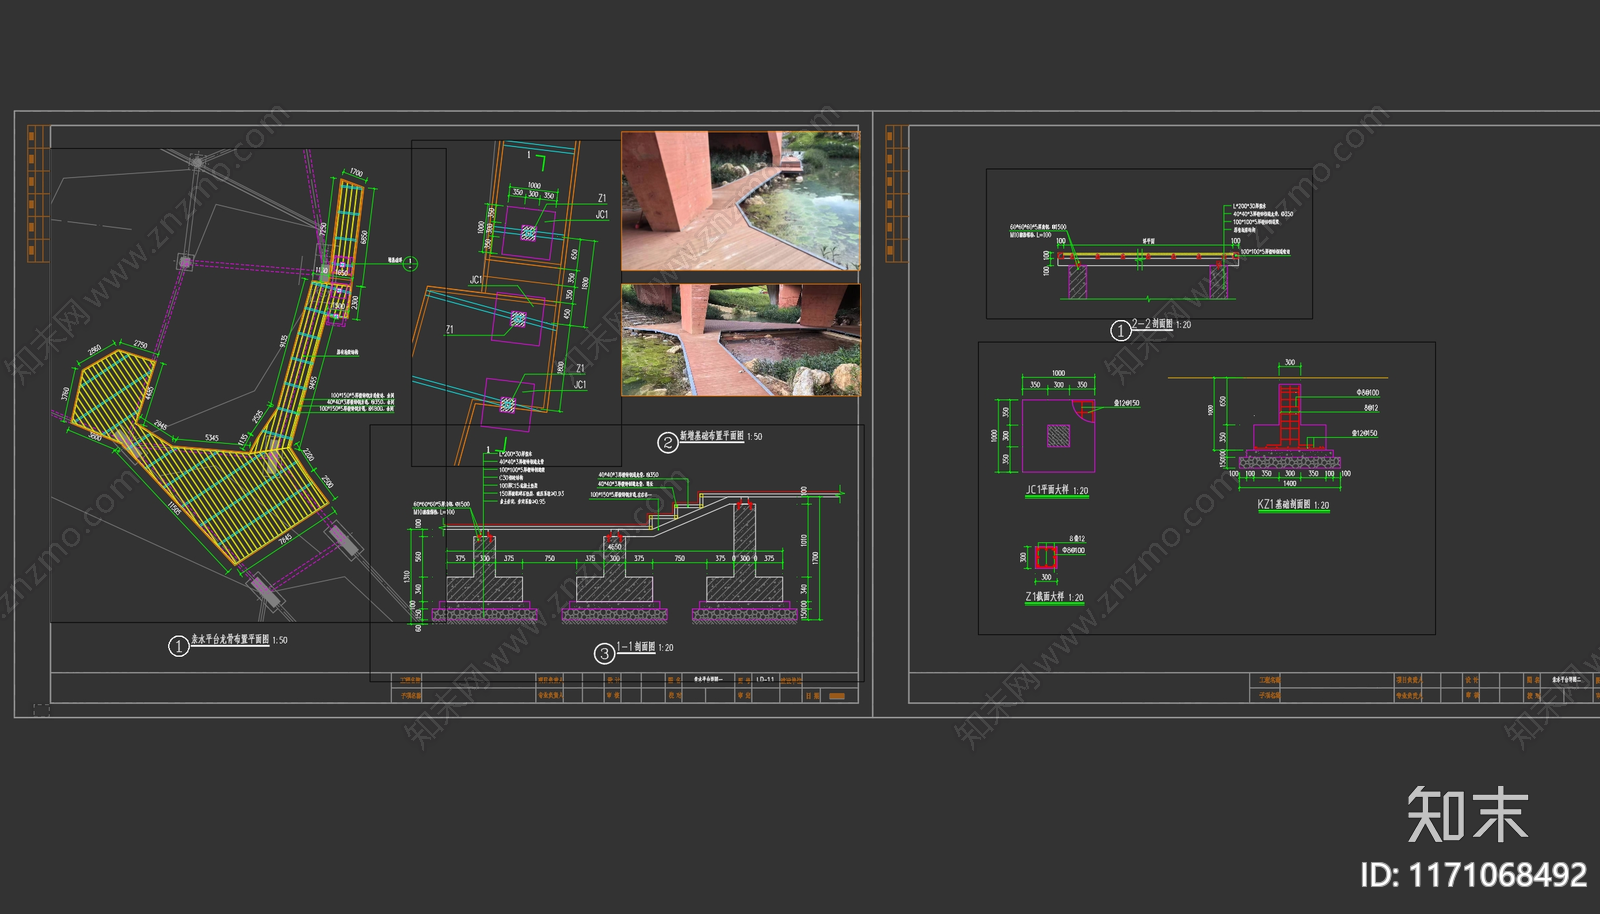Click the hatched column in the bottom foundation square

508,405
